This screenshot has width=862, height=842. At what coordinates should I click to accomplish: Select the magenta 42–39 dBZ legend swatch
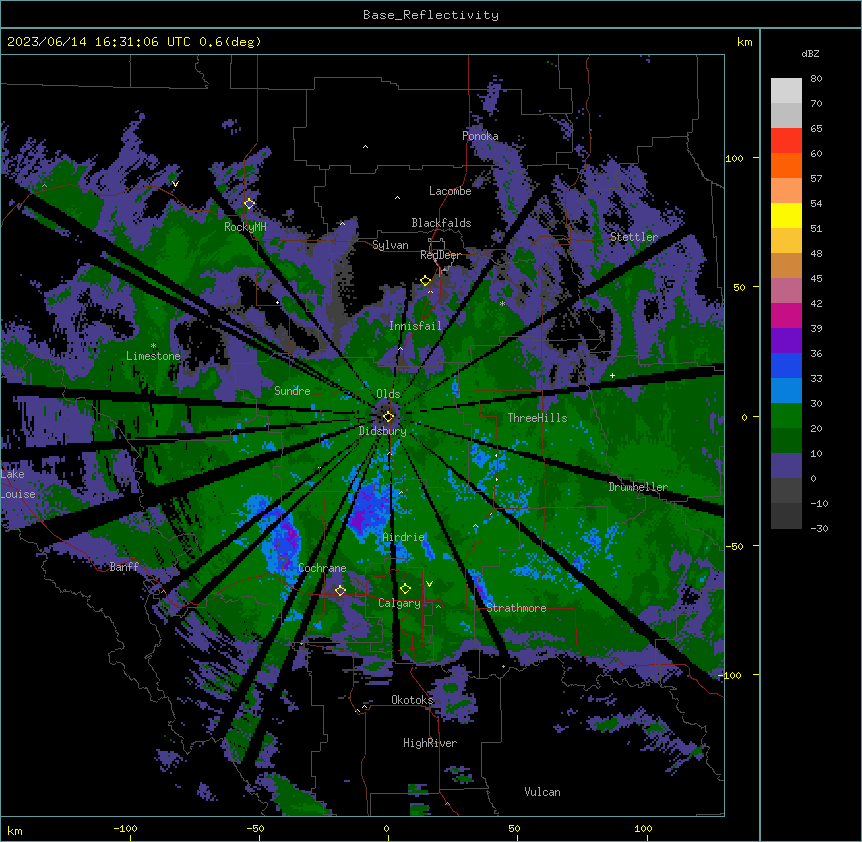pos(786,315)
